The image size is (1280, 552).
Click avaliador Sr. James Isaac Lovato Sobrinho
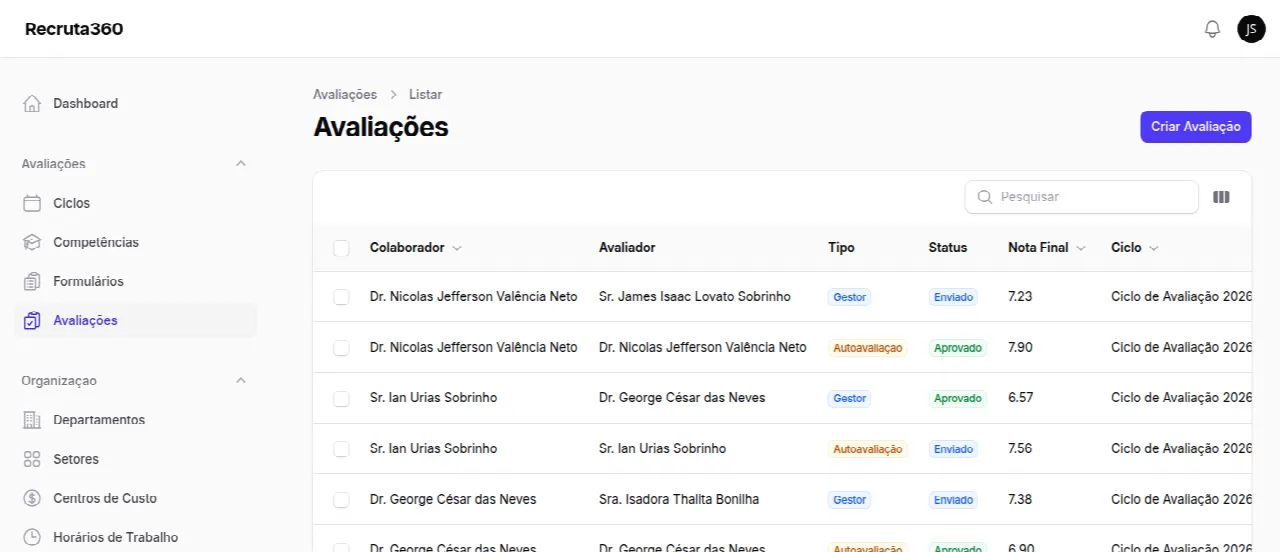tap(695, 297)
